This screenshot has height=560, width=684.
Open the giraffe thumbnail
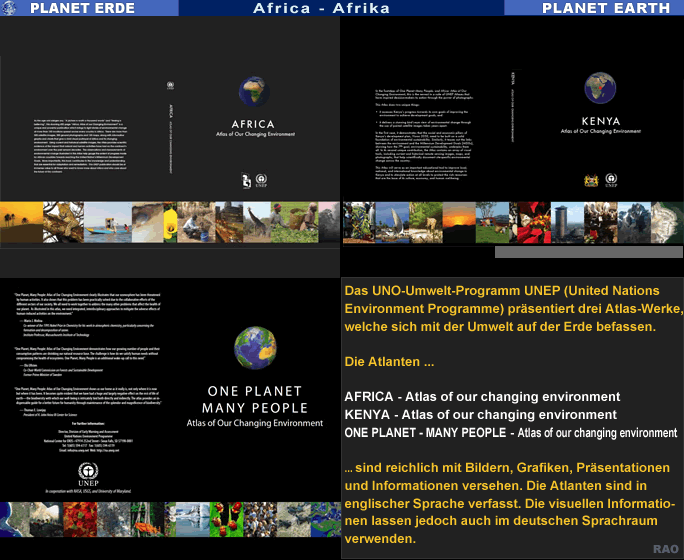pyautogui.click(x=256, y=222)
